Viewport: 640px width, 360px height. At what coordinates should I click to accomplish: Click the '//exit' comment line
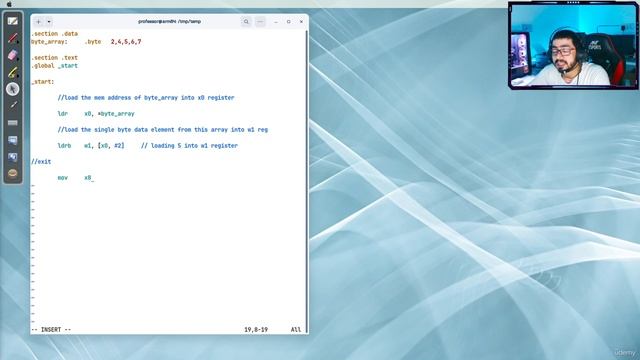tap(41, 162)
